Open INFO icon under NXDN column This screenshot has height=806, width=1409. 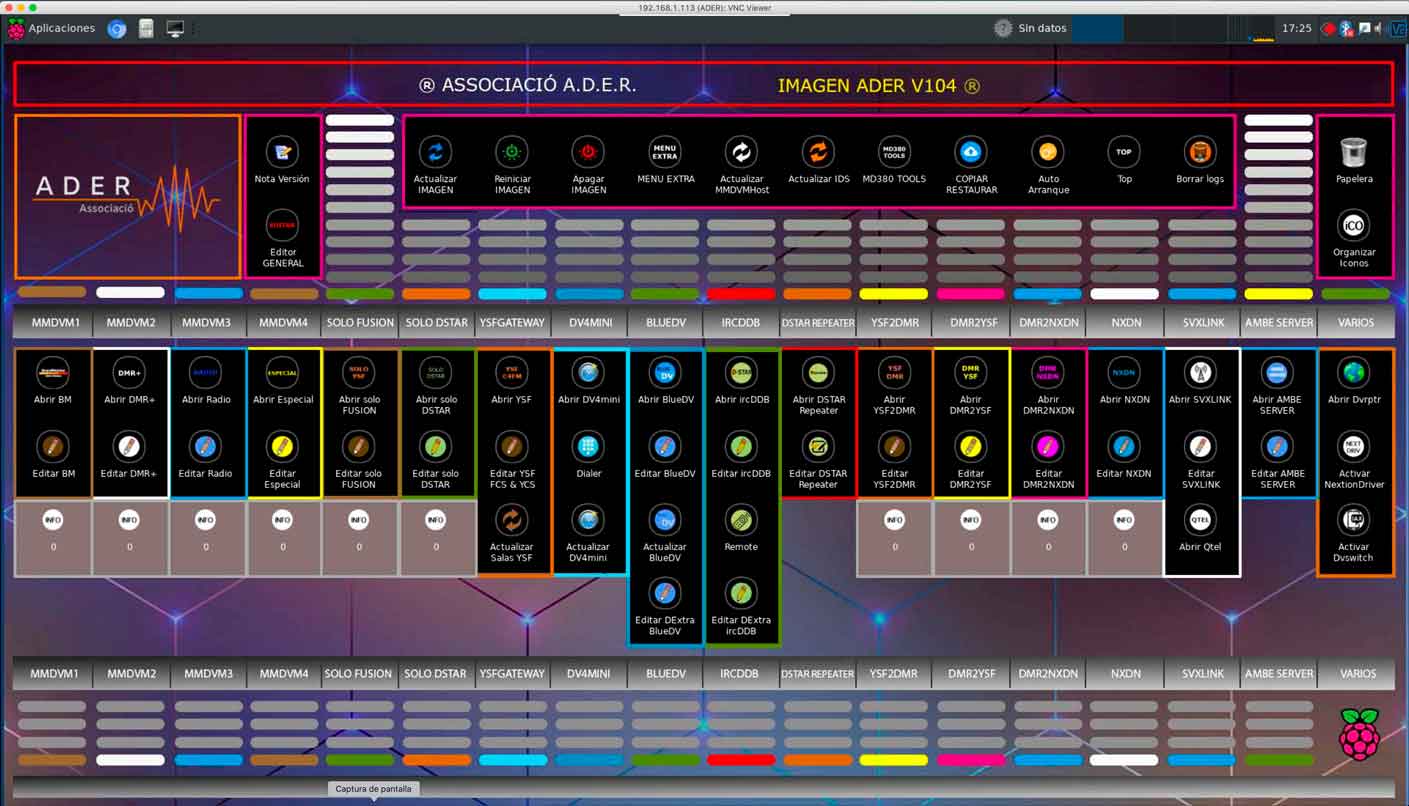coord(1124,520)
